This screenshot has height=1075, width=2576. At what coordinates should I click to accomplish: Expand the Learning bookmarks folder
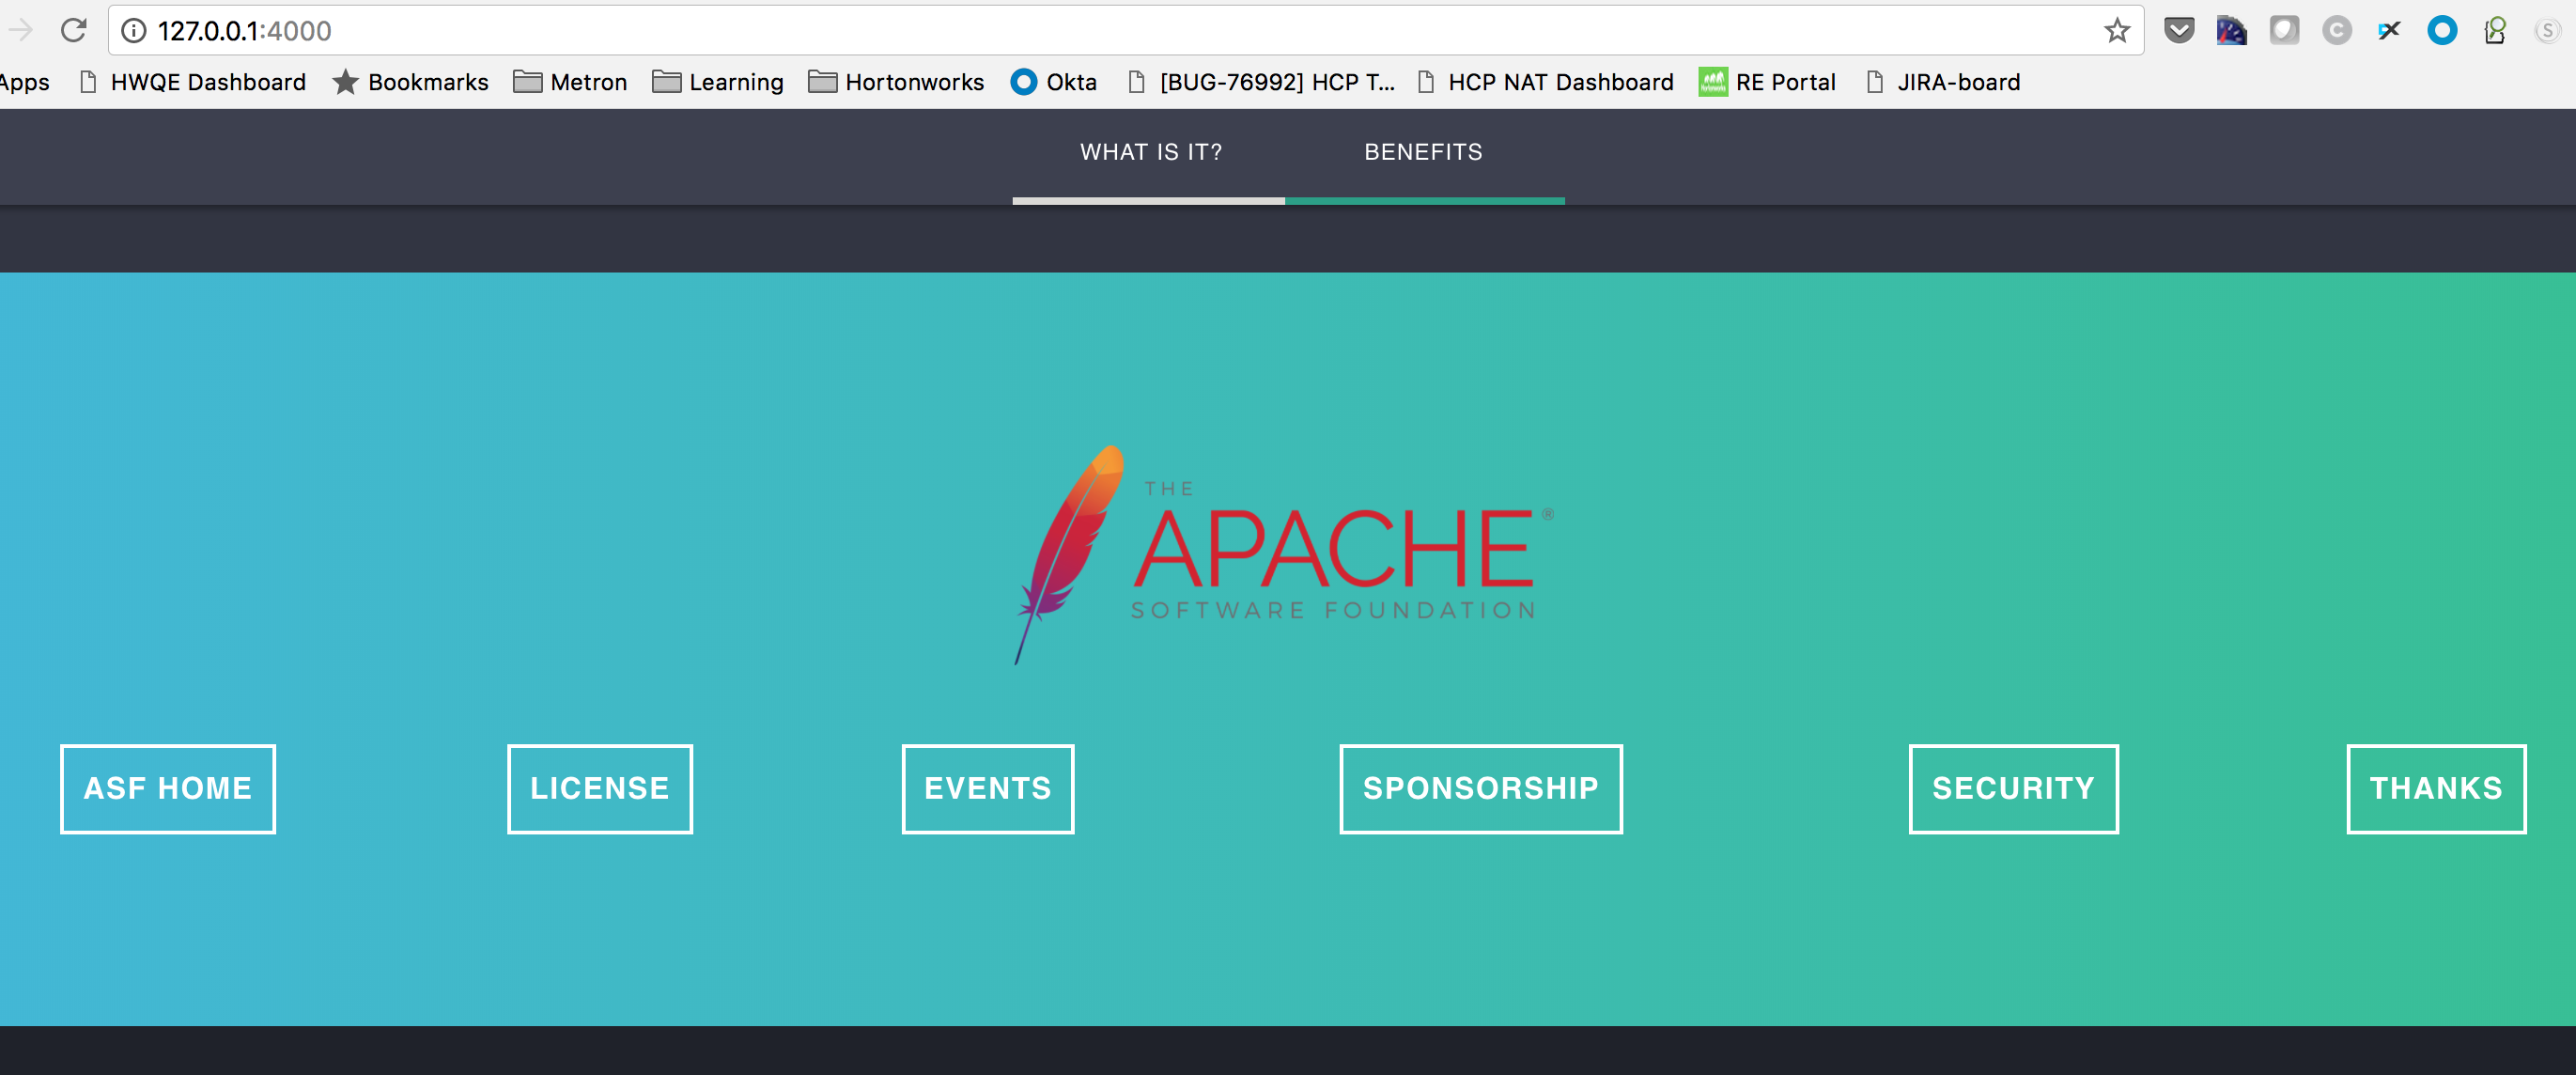717,82
